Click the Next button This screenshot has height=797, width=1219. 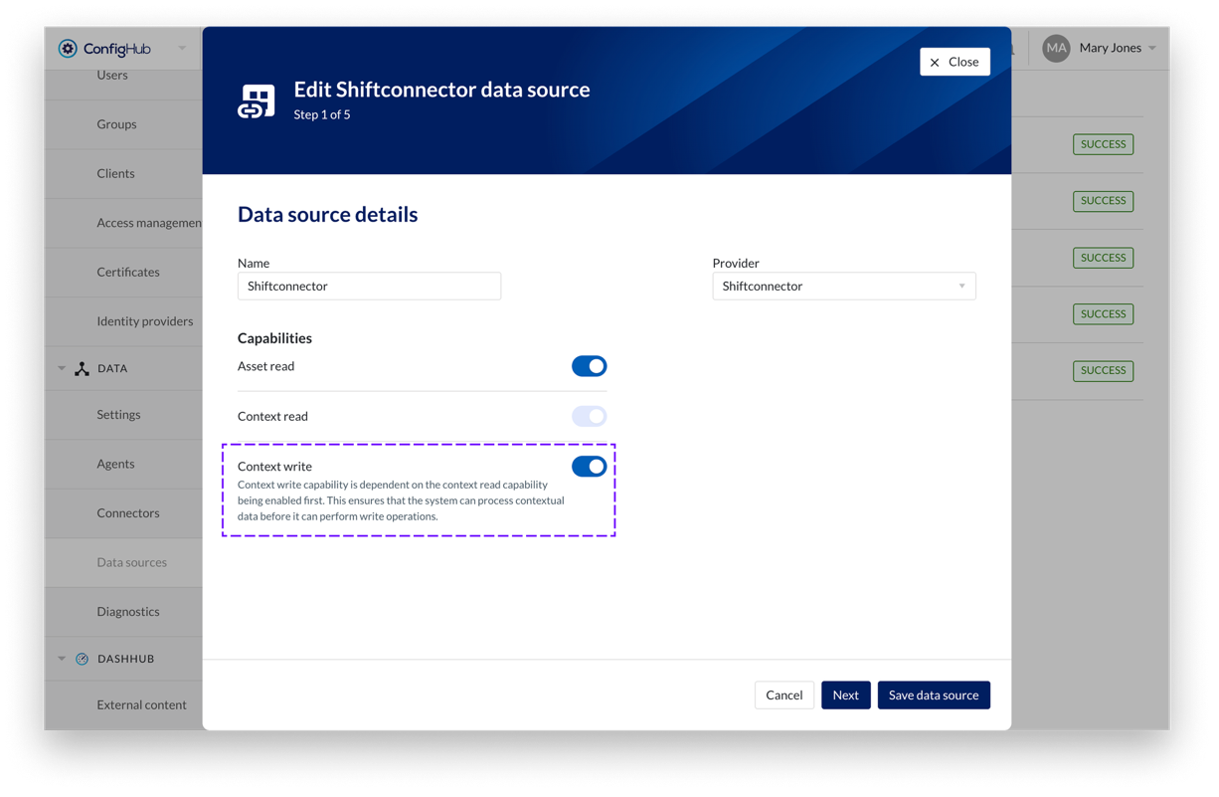pos(845,695)
